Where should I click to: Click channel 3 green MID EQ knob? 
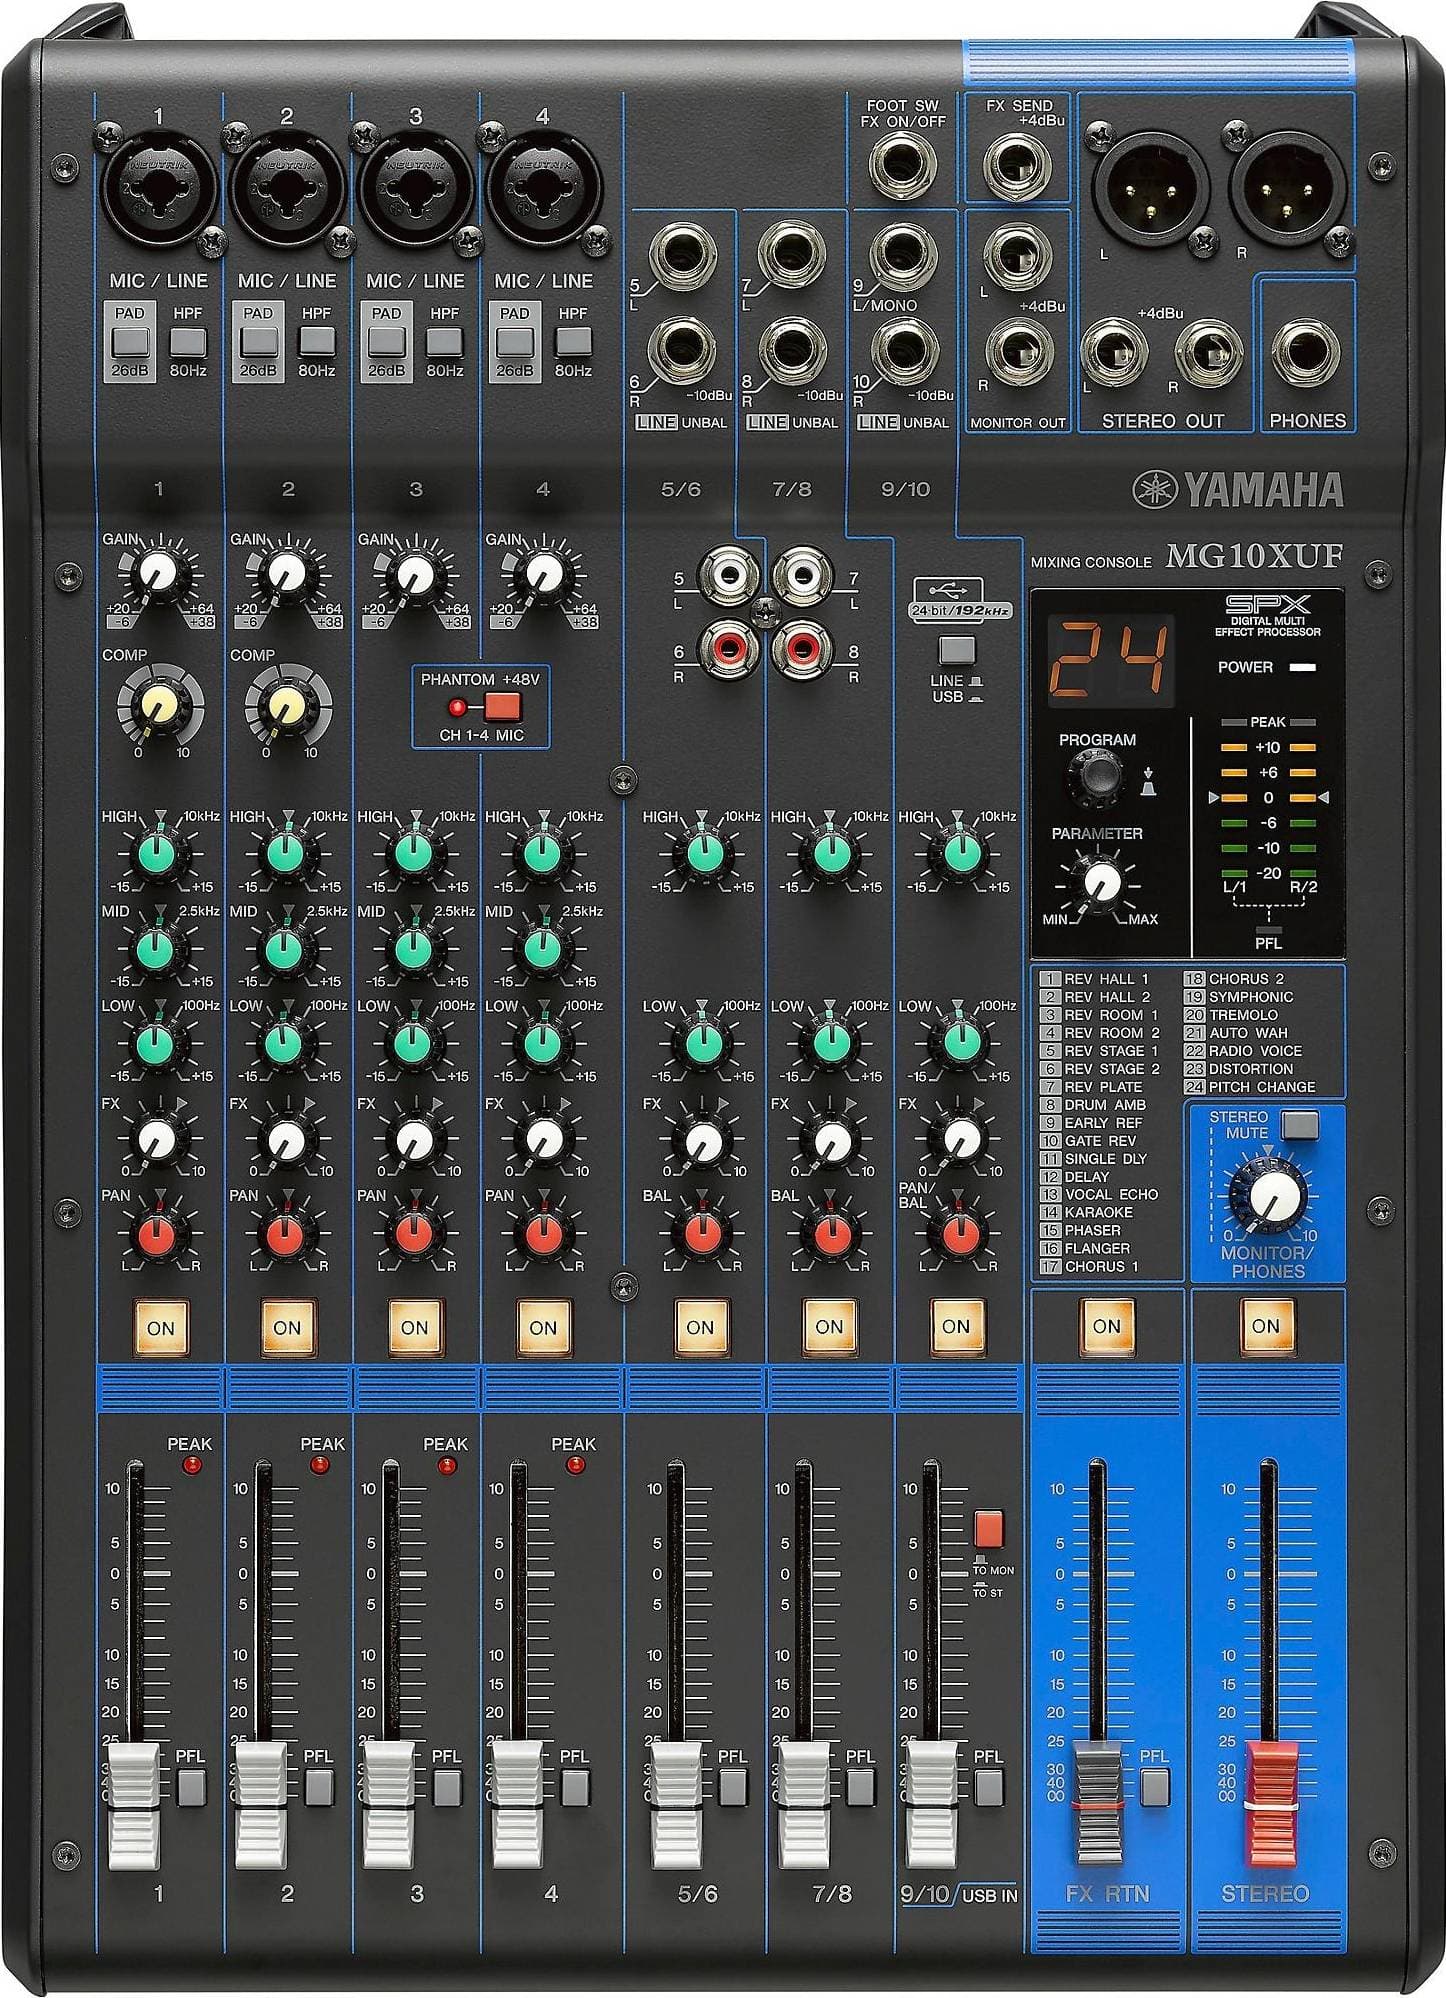pos(413,948)
